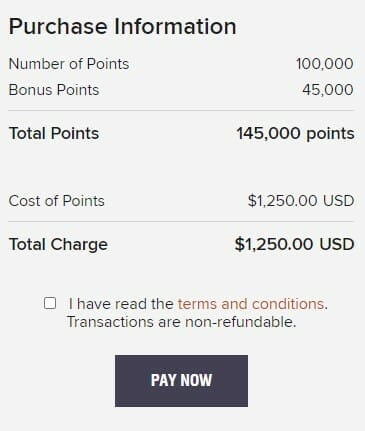Click the Cost of Points label
The image size is (365, 431).
coord(56,201)
